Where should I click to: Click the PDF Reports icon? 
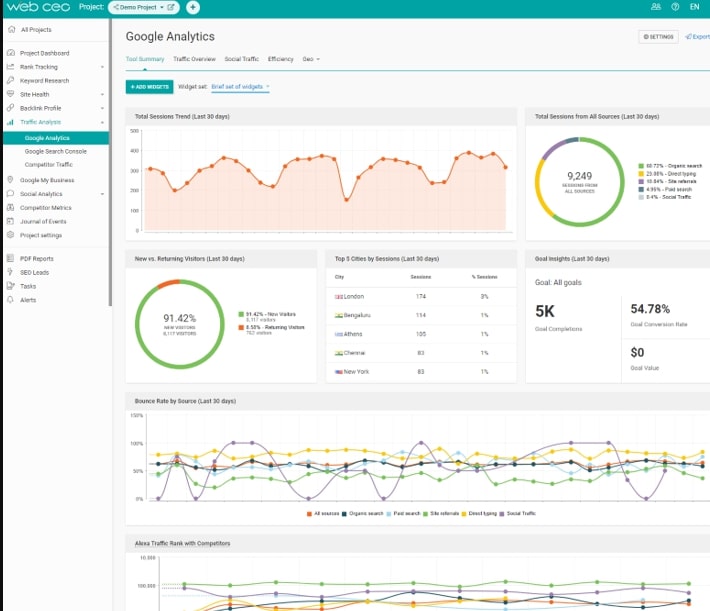click(x=11, y=258)
